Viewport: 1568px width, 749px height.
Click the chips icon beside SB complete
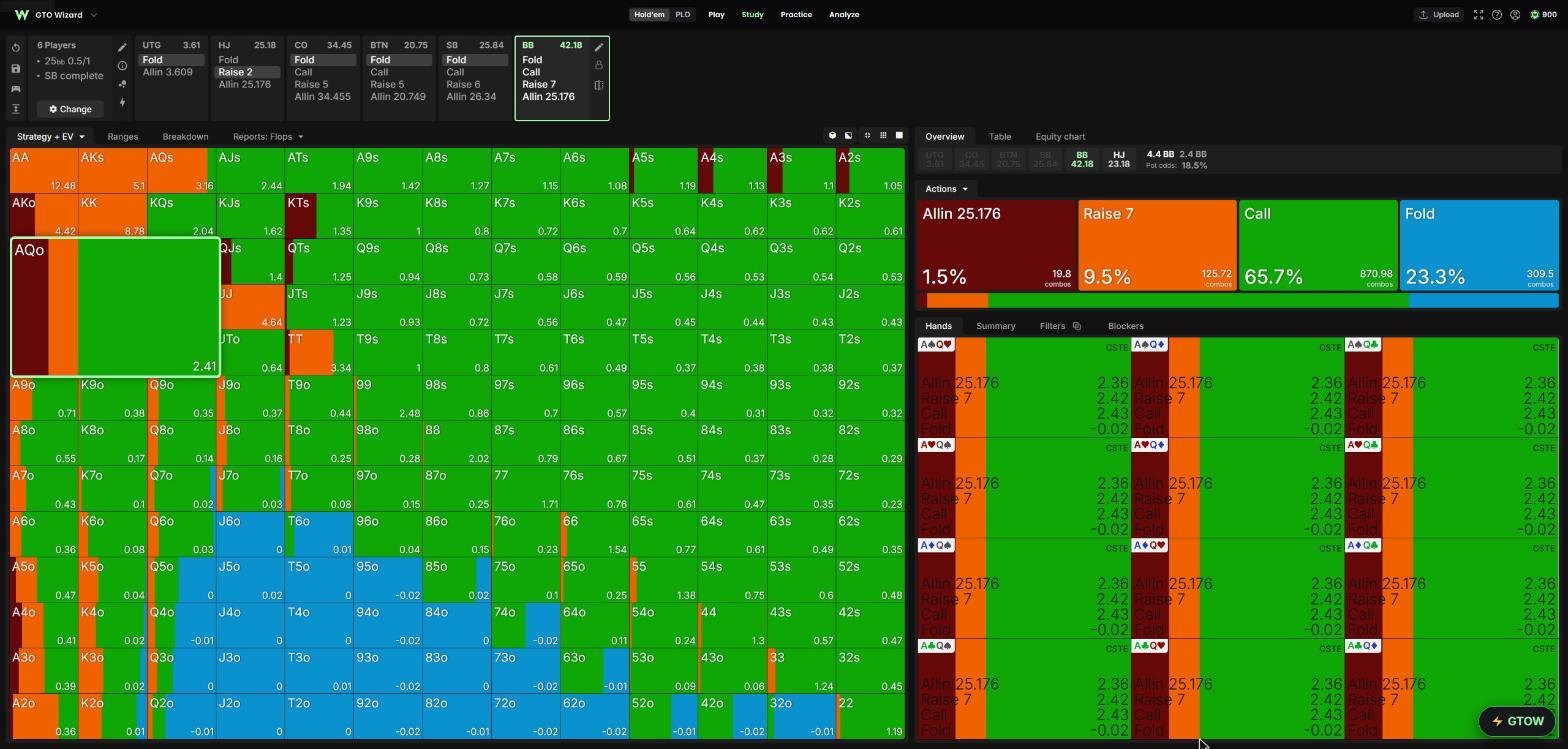(x=122, y=84)
